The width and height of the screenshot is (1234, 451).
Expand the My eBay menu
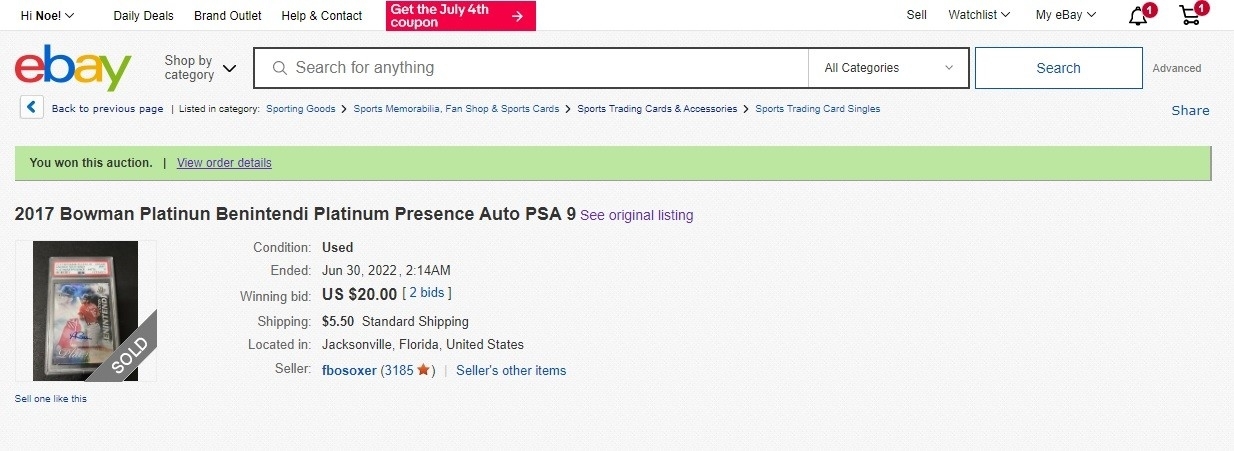tap(1066, 15)
